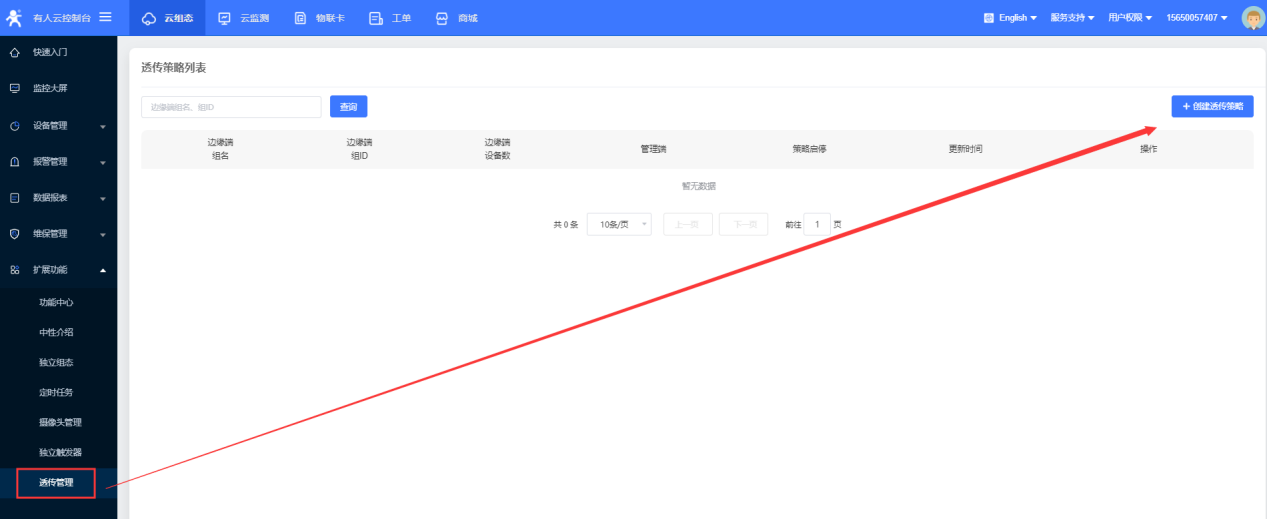This screenshot has width=1267, height=519.
Task: Click the 边缘端组名 search input field
Action: click(231, 107)
